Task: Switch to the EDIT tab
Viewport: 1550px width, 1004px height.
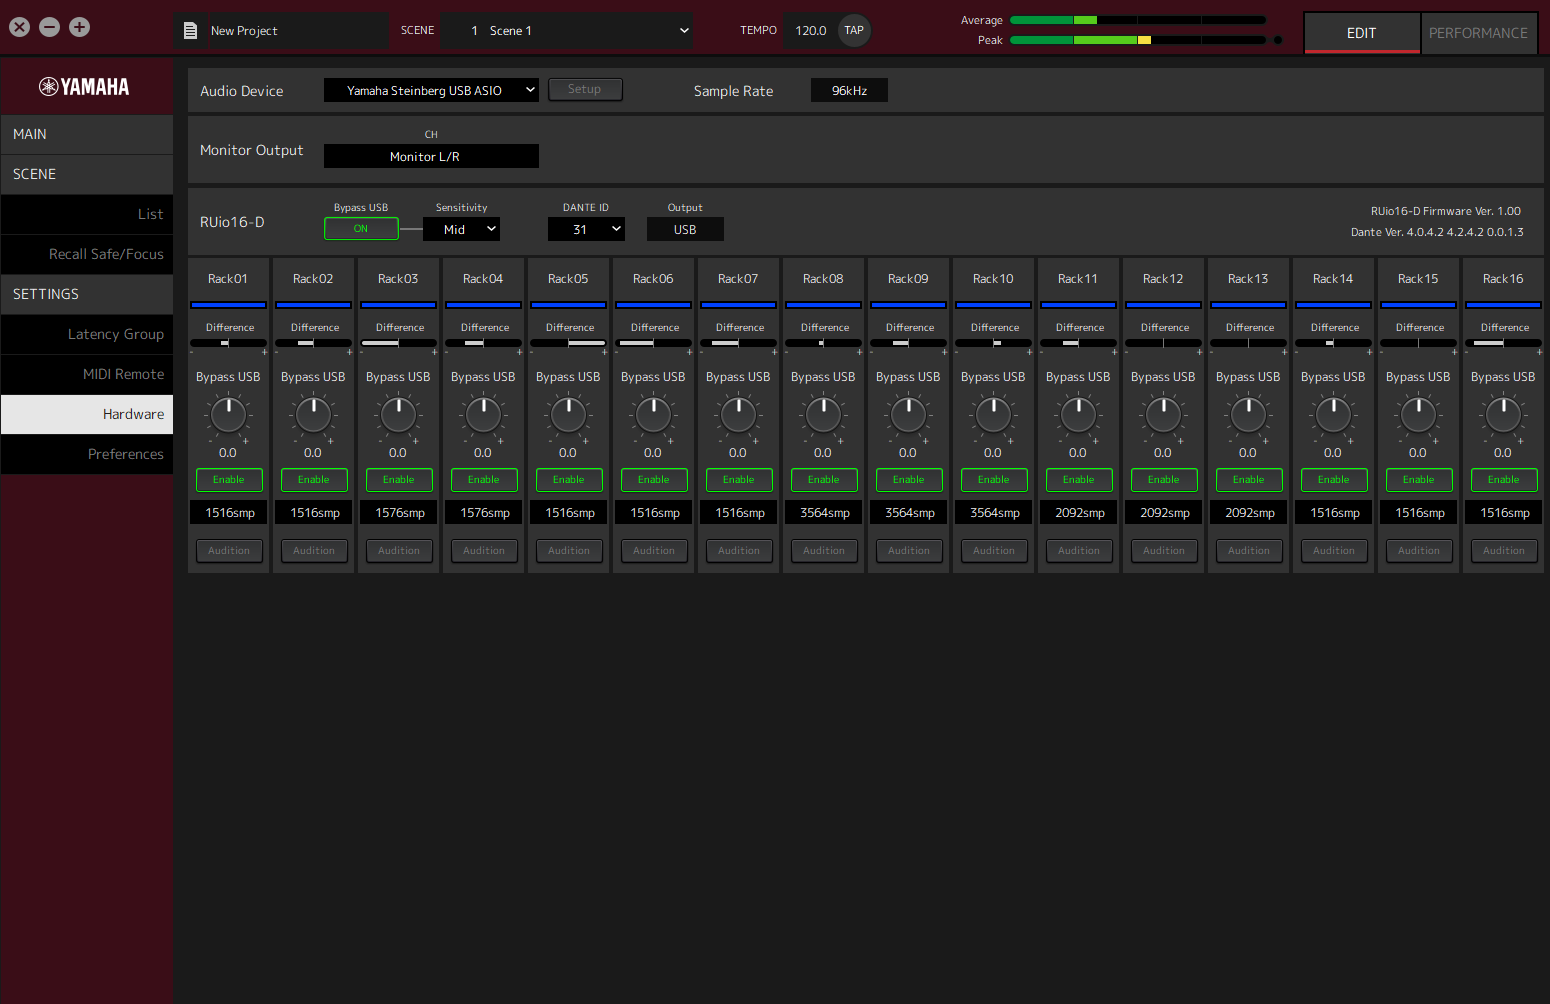Action: tap(1361, 33)
